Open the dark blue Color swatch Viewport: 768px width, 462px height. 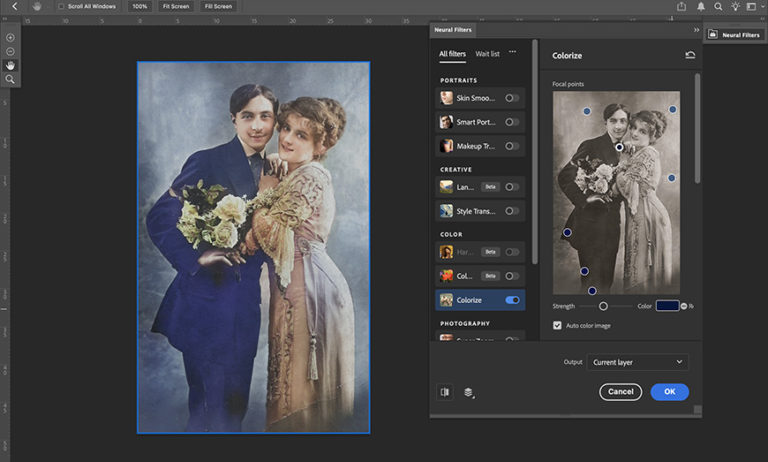[667, 306]
